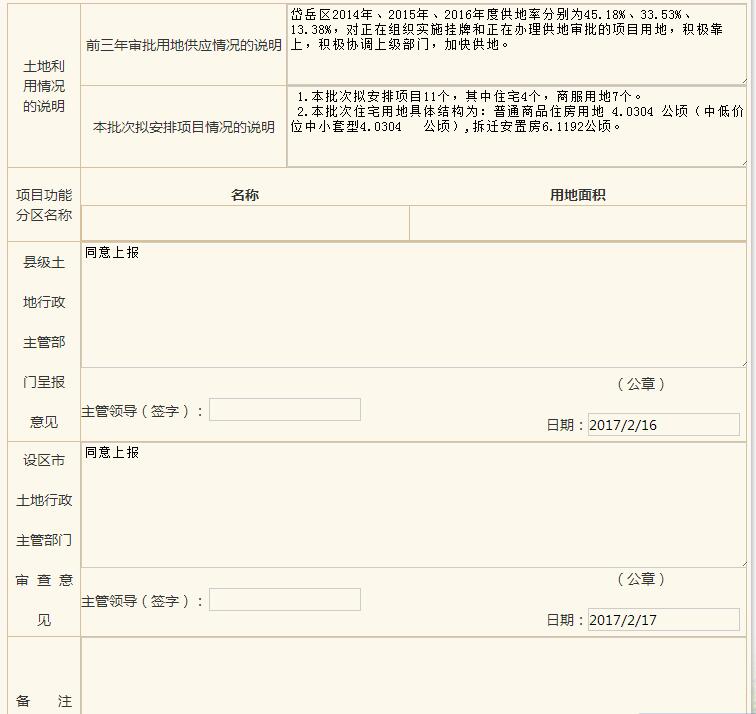Image resolution: width=756 pixels, height=714 pixels.
Task: Click the date field showing 2017/2/17
Action: (663, 620)
